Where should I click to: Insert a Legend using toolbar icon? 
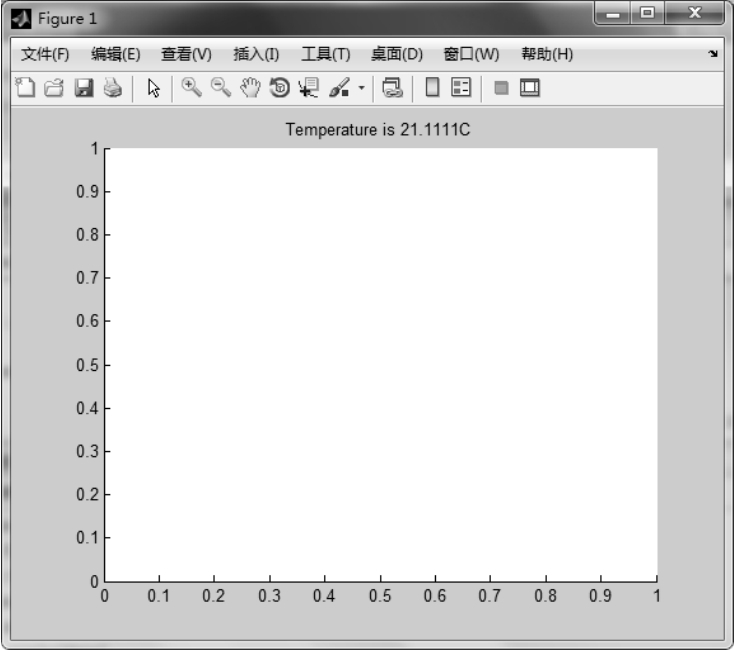tap(461, 88)
